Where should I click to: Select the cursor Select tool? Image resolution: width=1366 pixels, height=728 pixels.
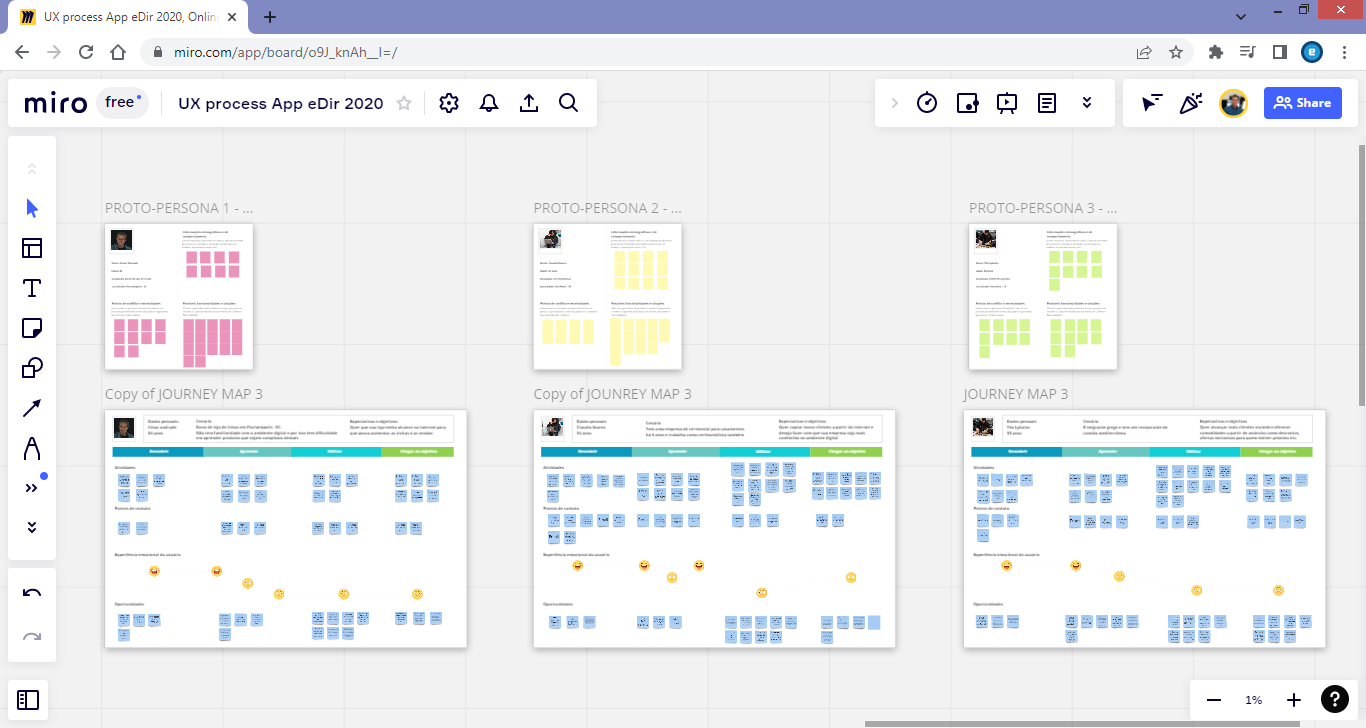point(32,208)
